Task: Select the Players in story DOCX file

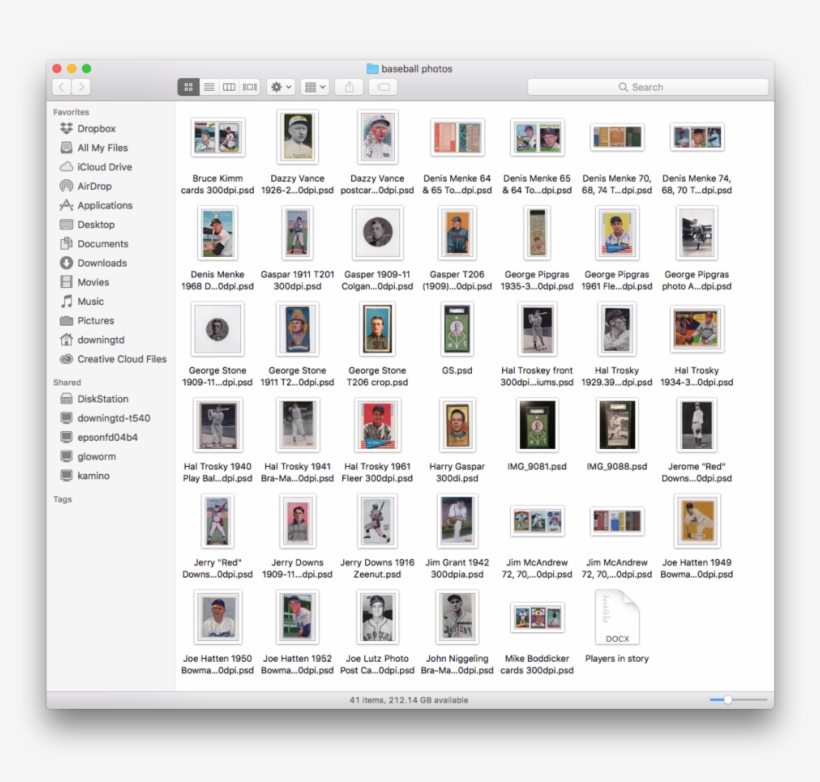Action: pos(617,619)
